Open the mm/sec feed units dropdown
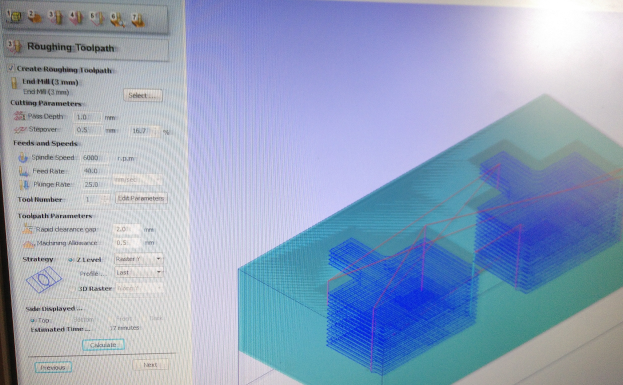Screen dimensions: 623x385 pos(137,180)
